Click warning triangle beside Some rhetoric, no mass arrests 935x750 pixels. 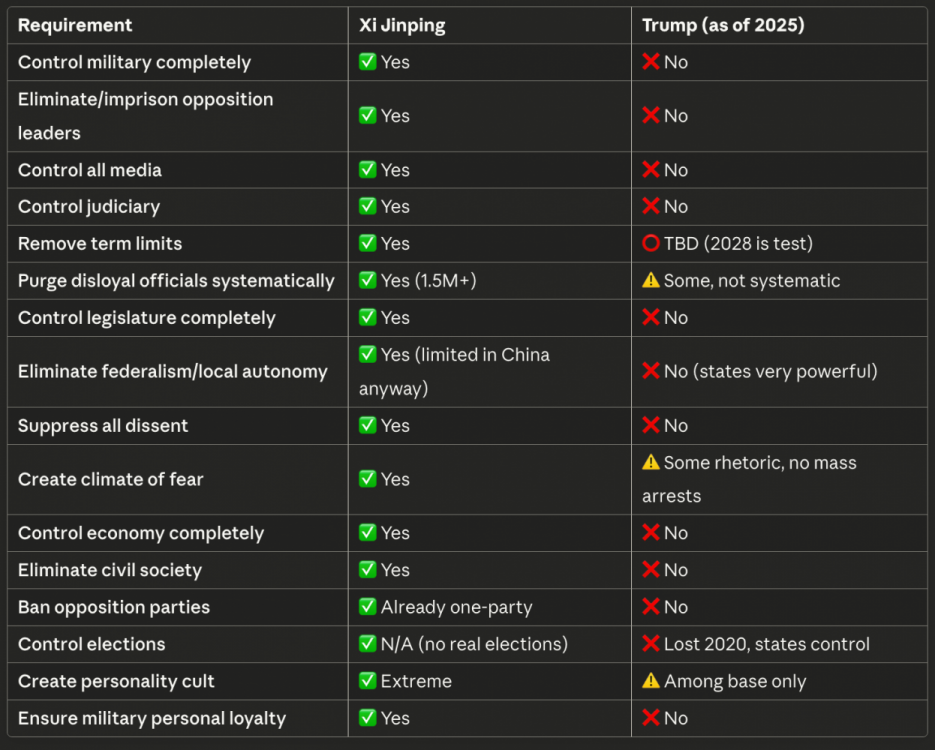(x=651, y=463)
